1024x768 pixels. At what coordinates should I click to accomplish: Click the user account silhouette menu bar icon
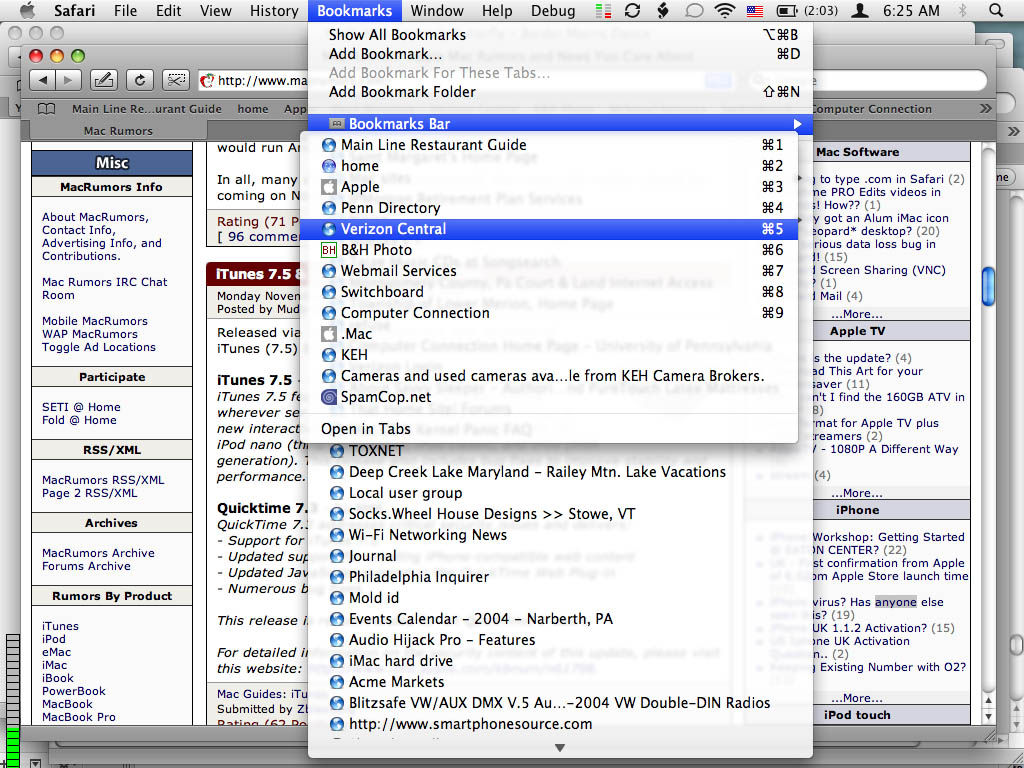(x=861, y=10)
